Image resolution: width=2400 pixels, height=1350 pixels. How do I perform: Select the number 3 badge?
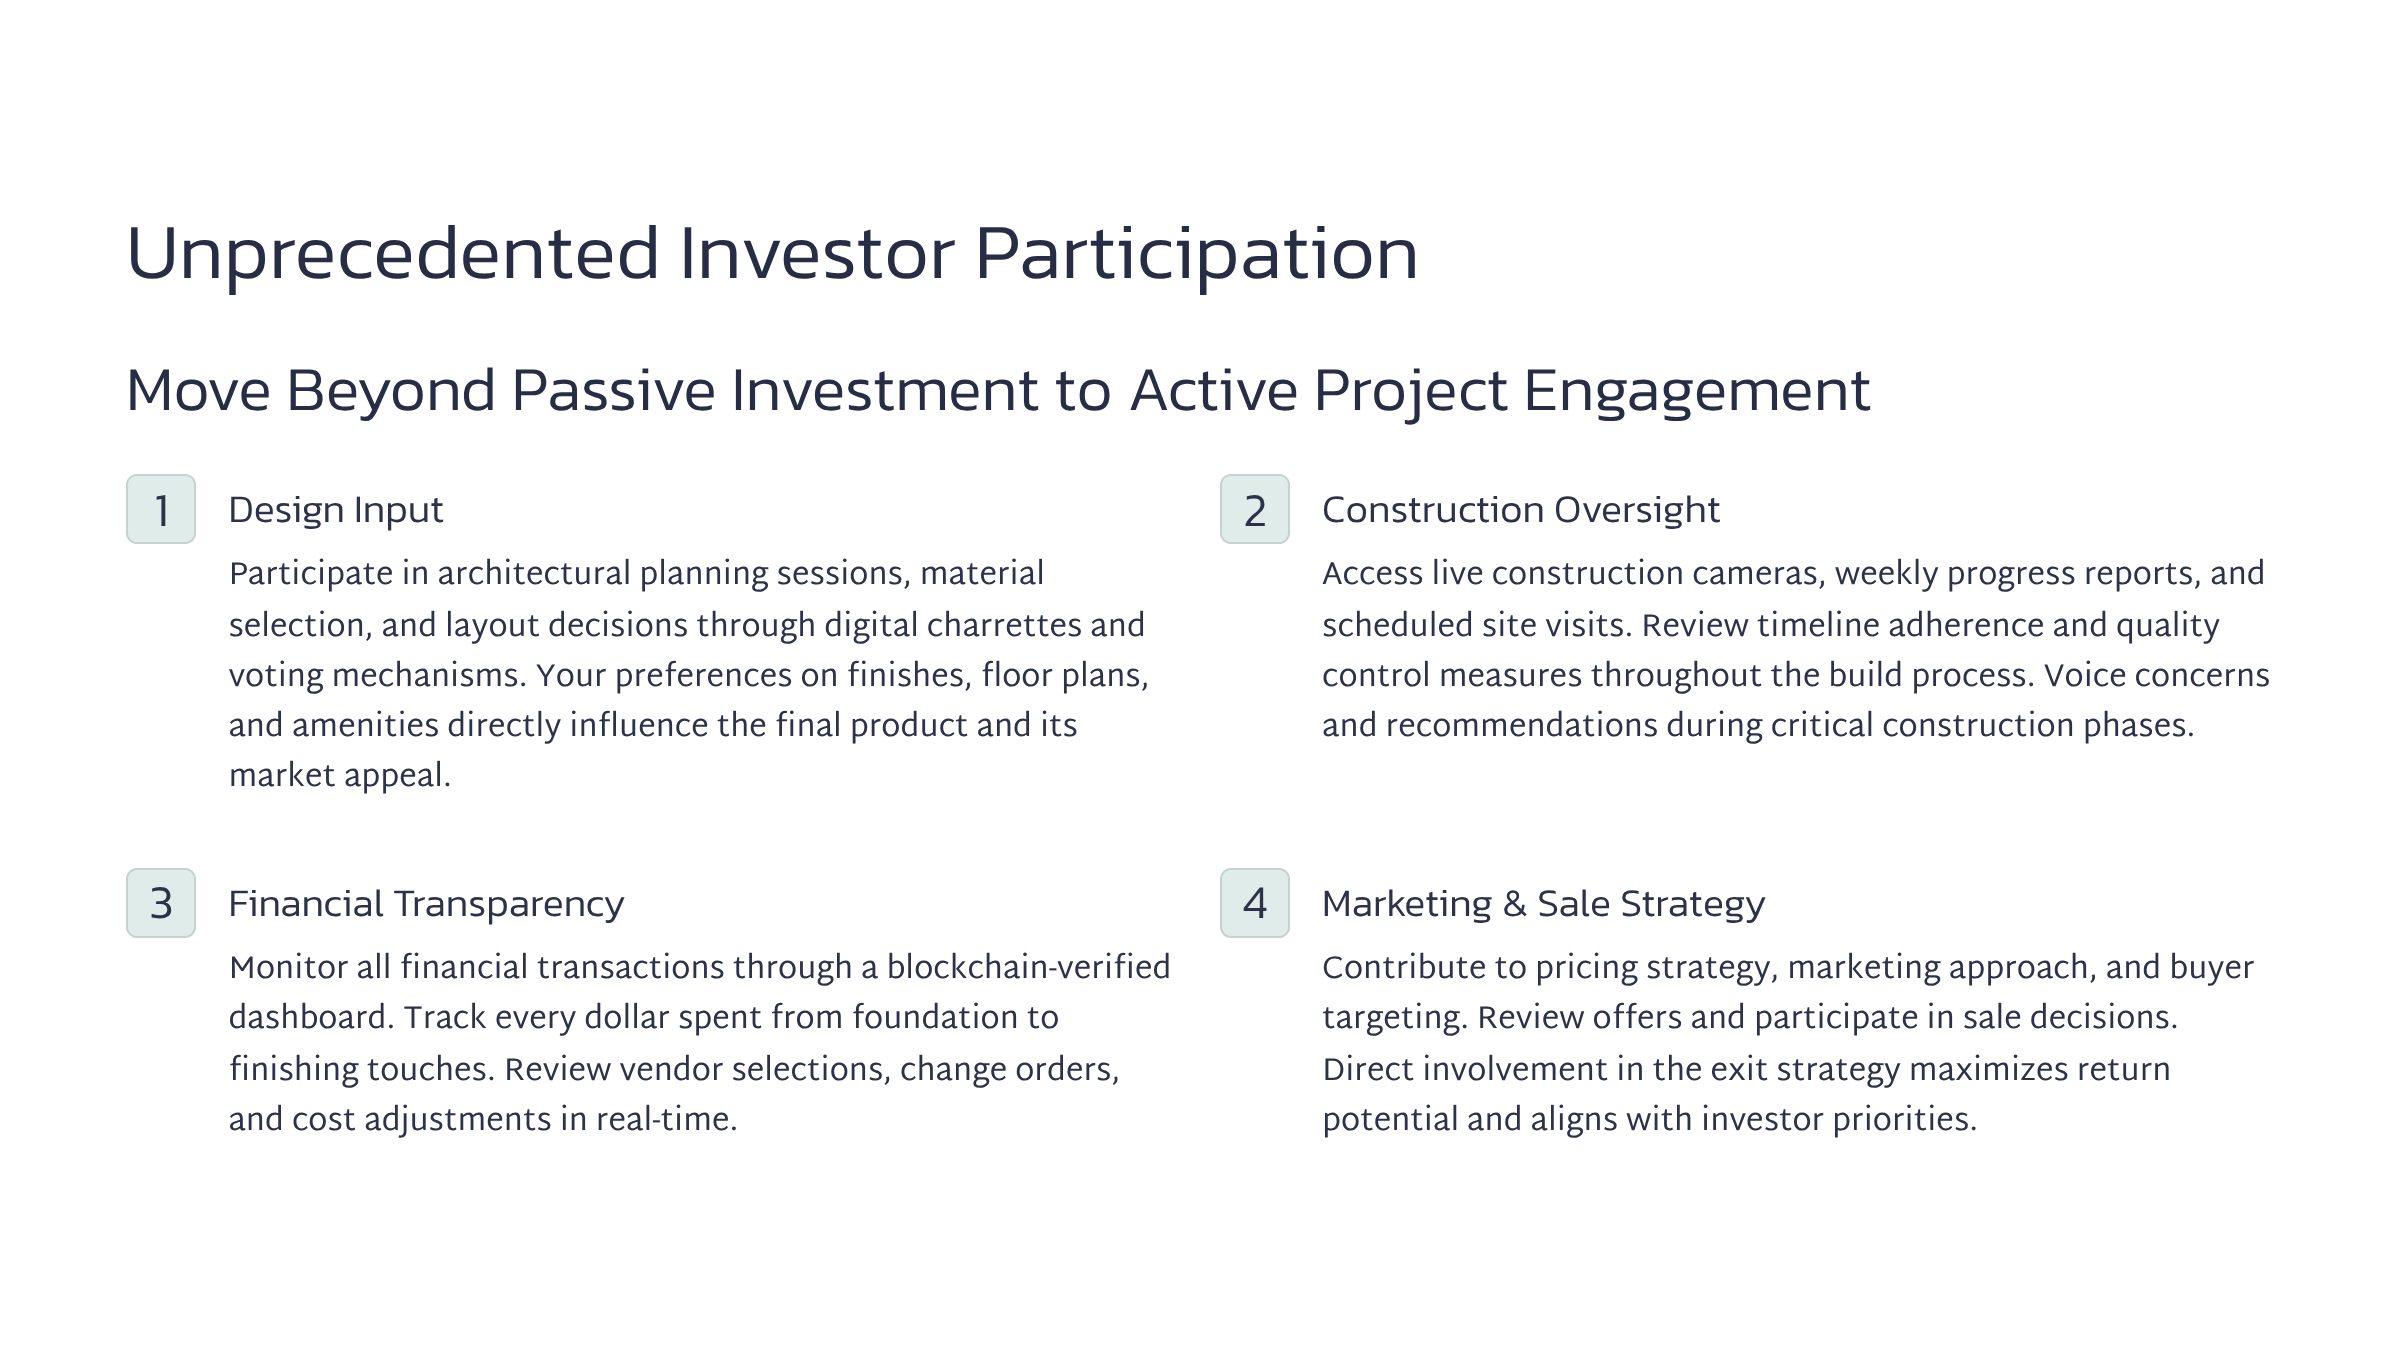[161, 903]
